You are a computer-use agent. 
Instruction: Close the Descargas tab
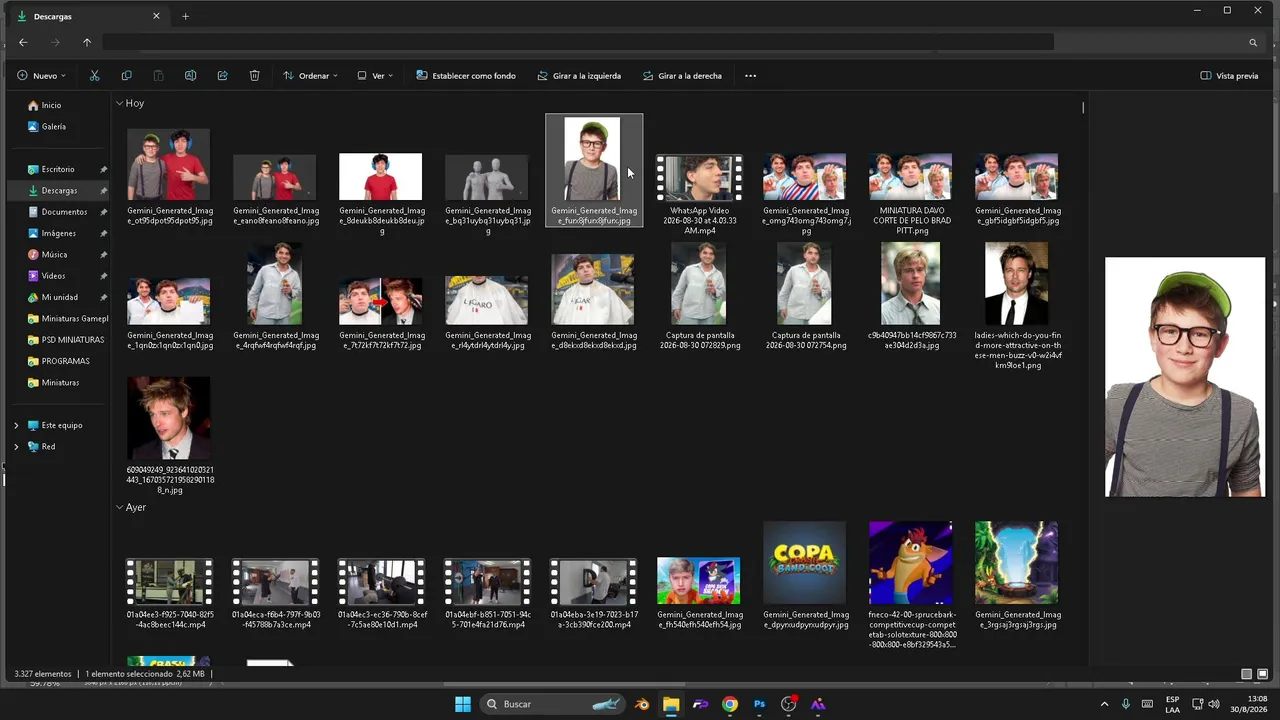click(x=156, y=16)
